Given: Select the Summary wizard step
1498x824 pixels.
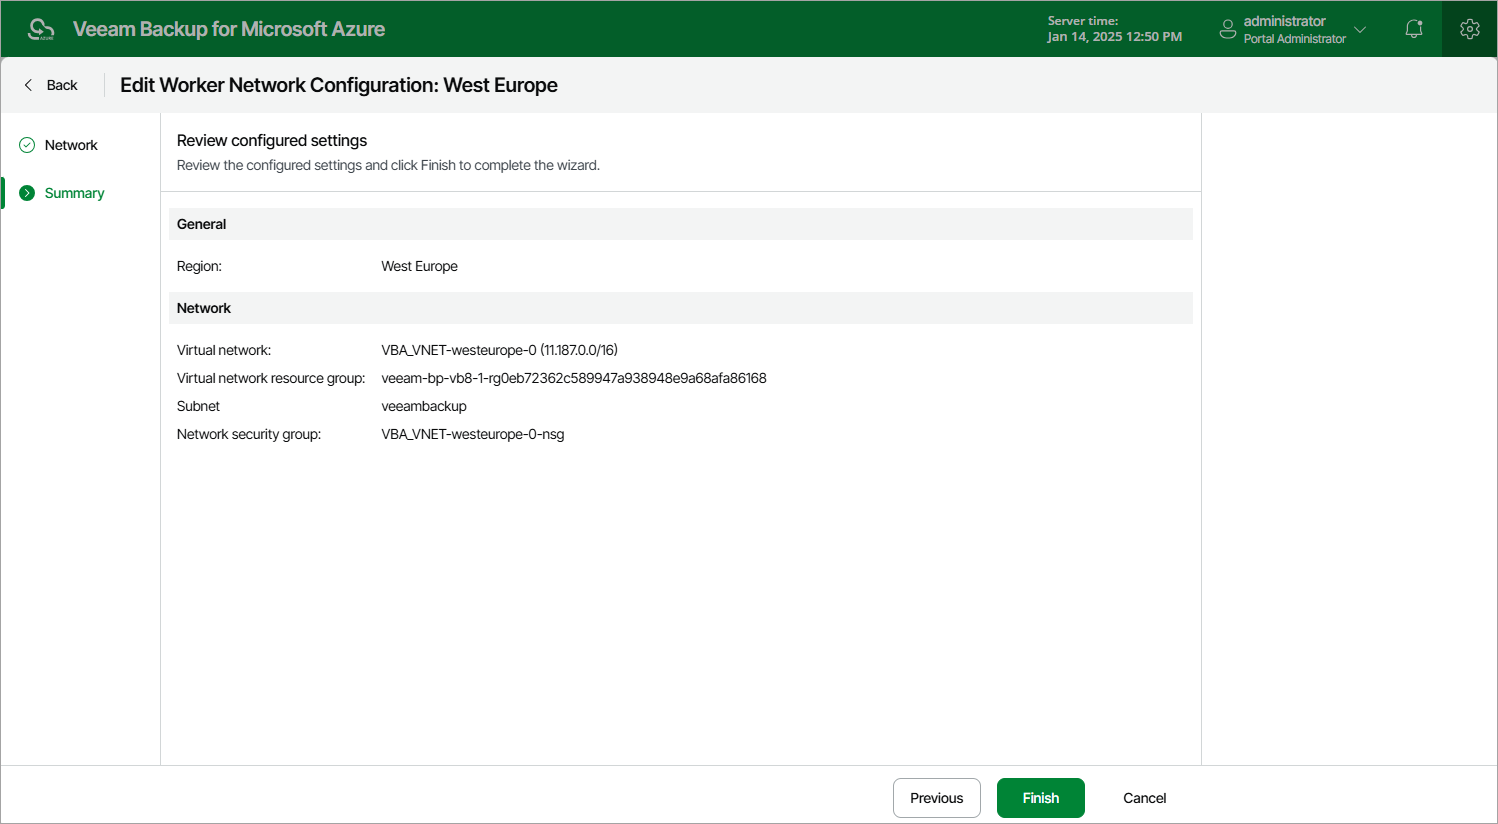Looking at the screenshot, I should coord(74,193).
